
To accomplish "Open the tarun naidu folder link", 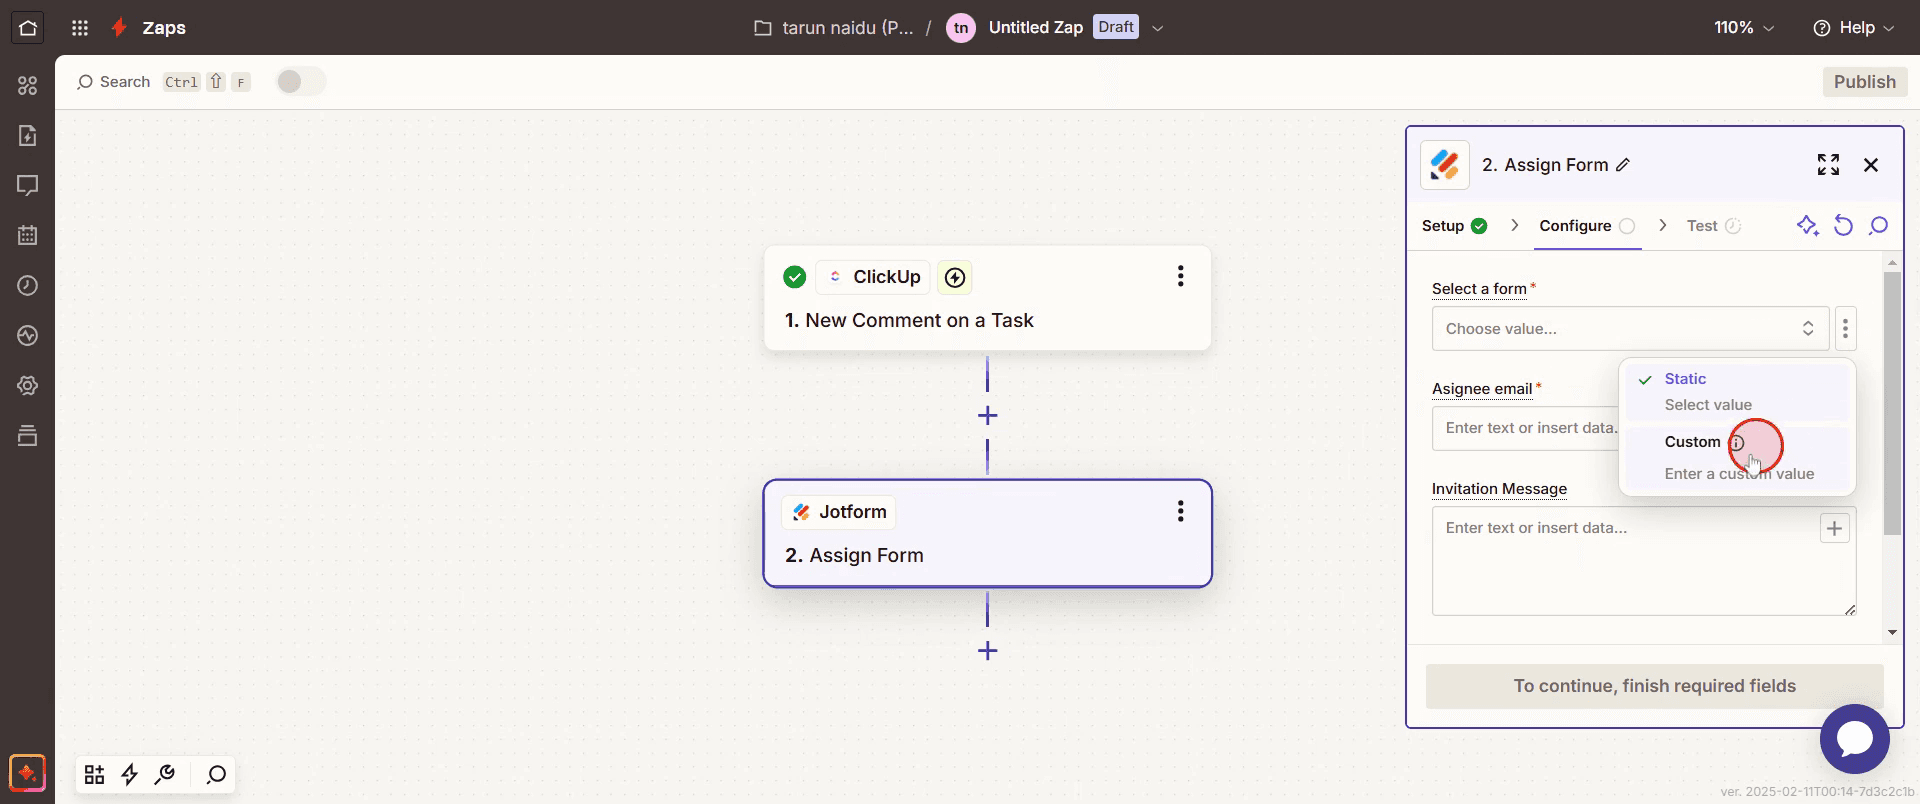I will tap(834, 28).
